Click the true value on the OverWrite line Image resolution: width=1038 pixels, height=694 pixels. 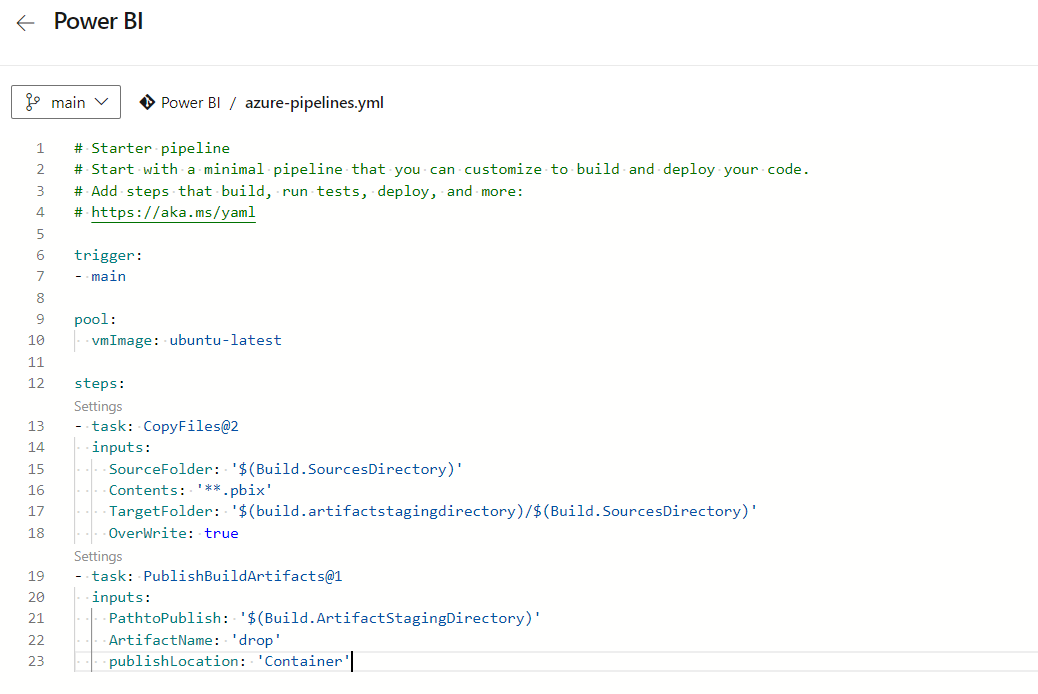coord(221,532)
